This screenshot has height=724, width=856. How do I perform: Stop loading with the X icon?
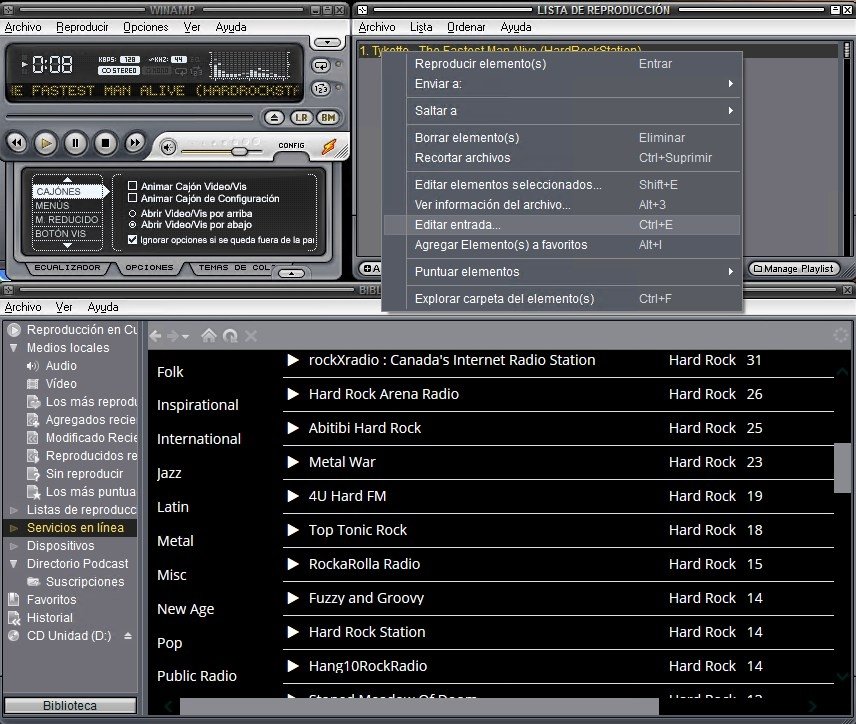coord(251,336)
